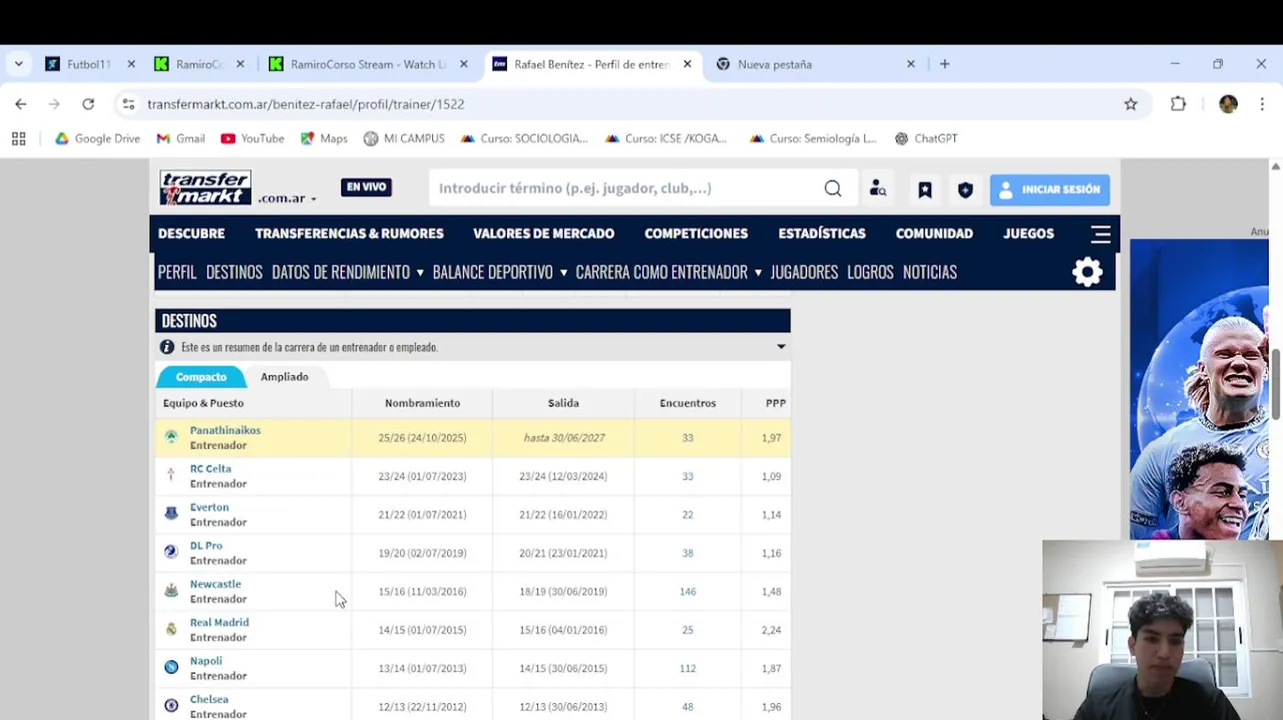This screenshot has width=1283, height=720.
Task: Open the Juegos menu
Action: point(1028,233)
